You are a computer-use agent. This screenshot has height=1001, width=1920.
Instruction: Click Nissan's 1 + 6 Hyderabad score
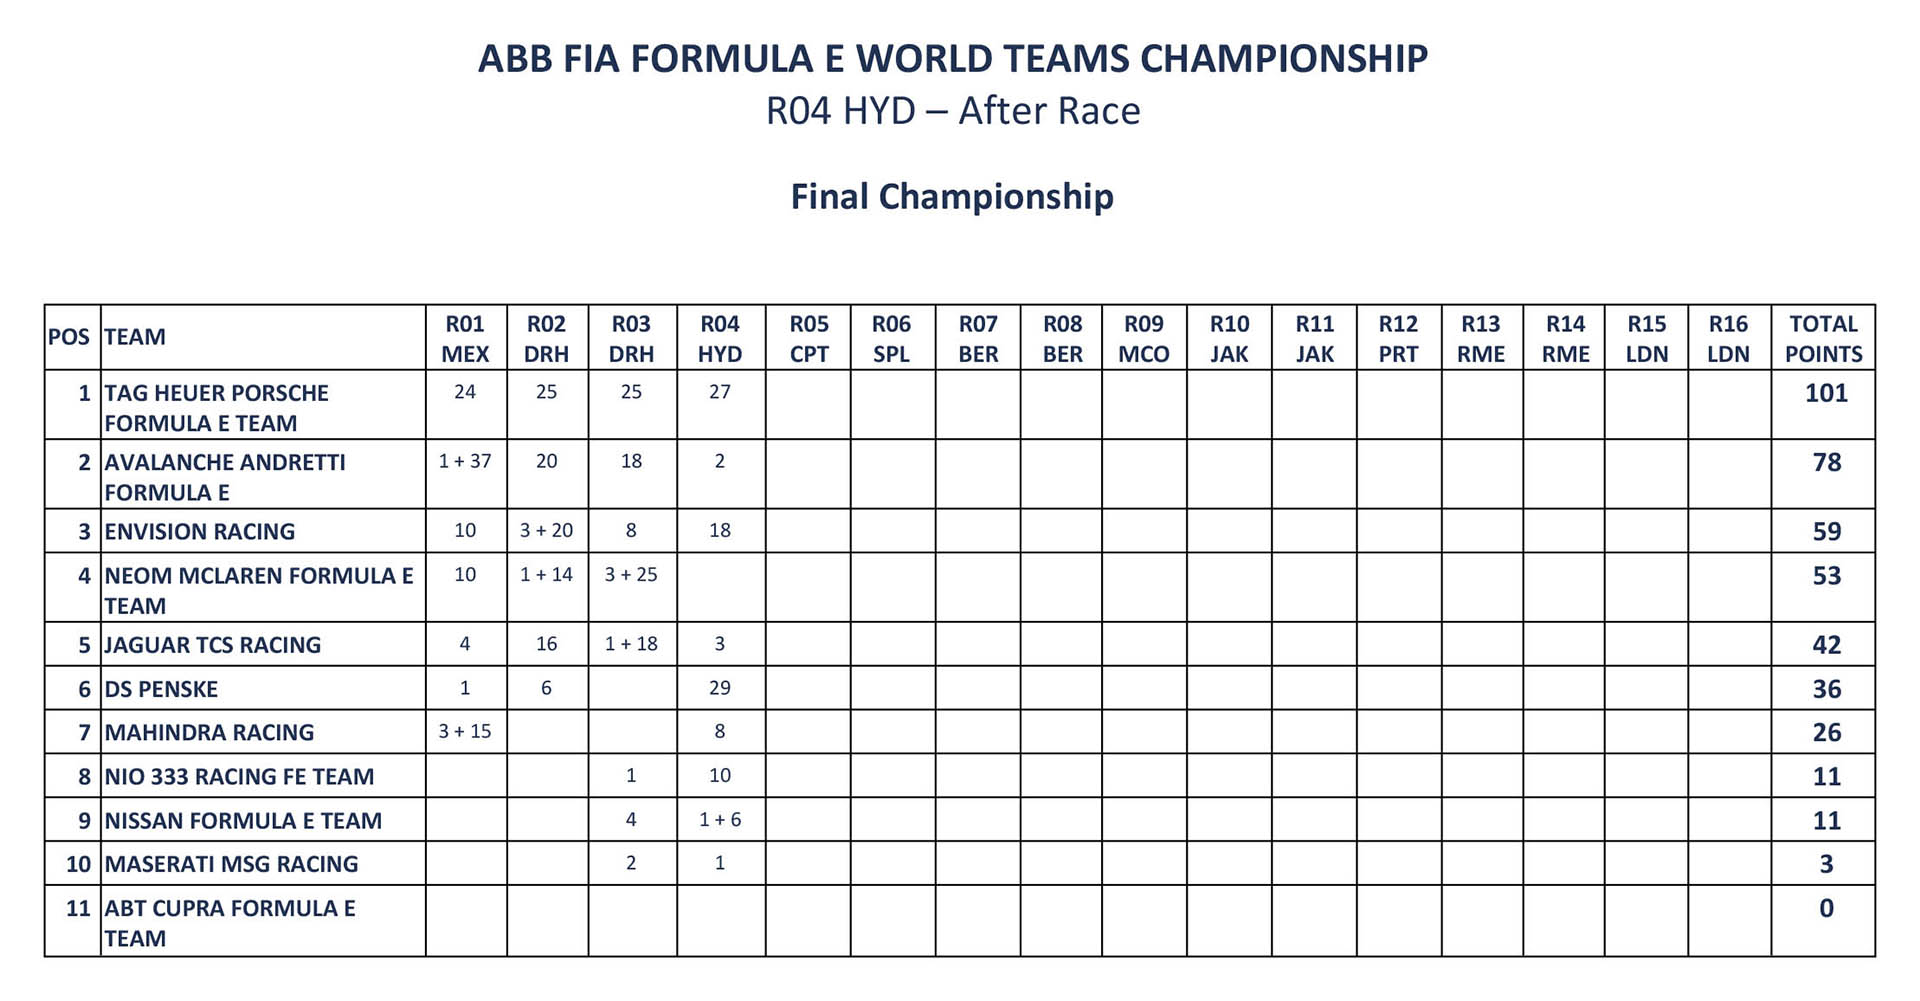click(x=720, y=819)
